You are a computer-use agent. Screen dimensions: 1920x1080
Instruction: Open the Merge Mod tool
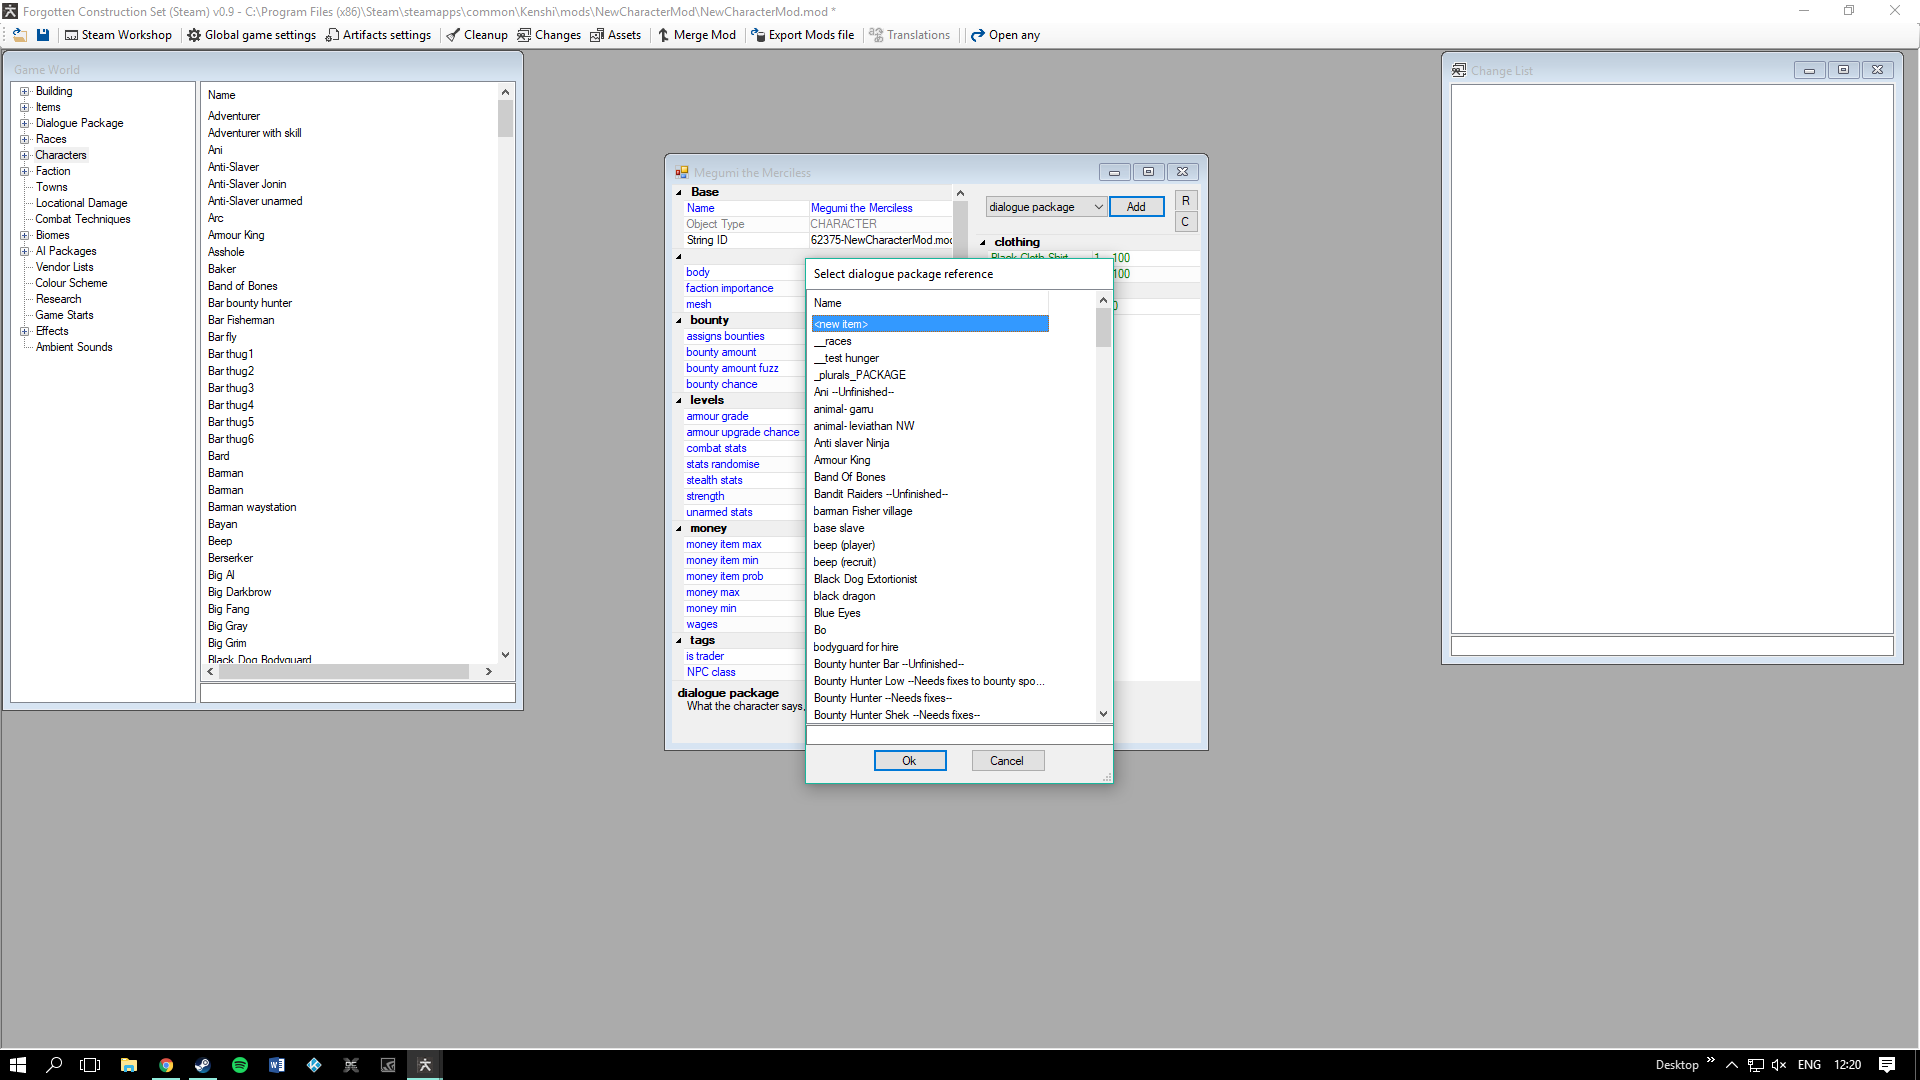[696, 35]
